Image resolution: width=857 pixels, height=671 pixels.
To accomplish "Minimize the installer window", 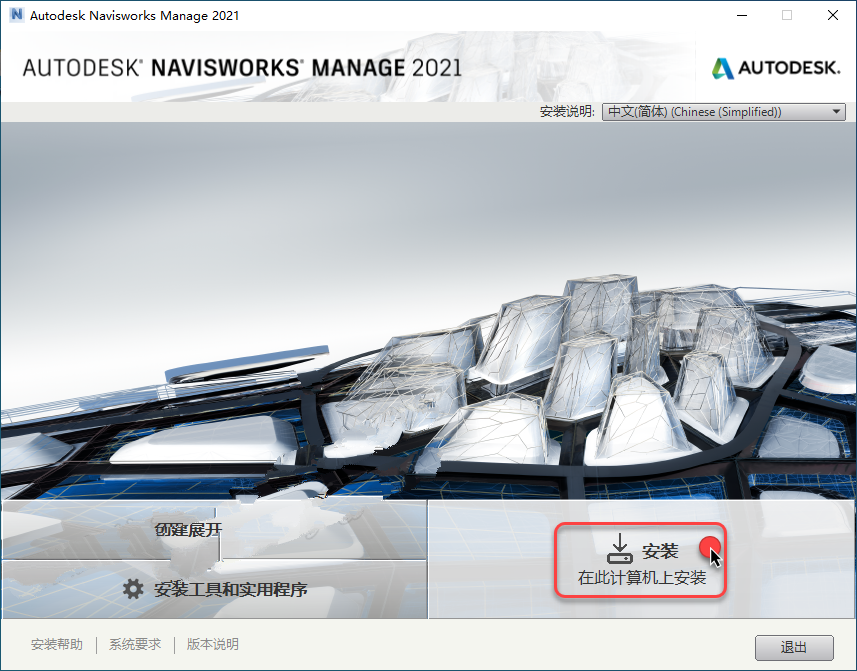I will coord(742,15).
